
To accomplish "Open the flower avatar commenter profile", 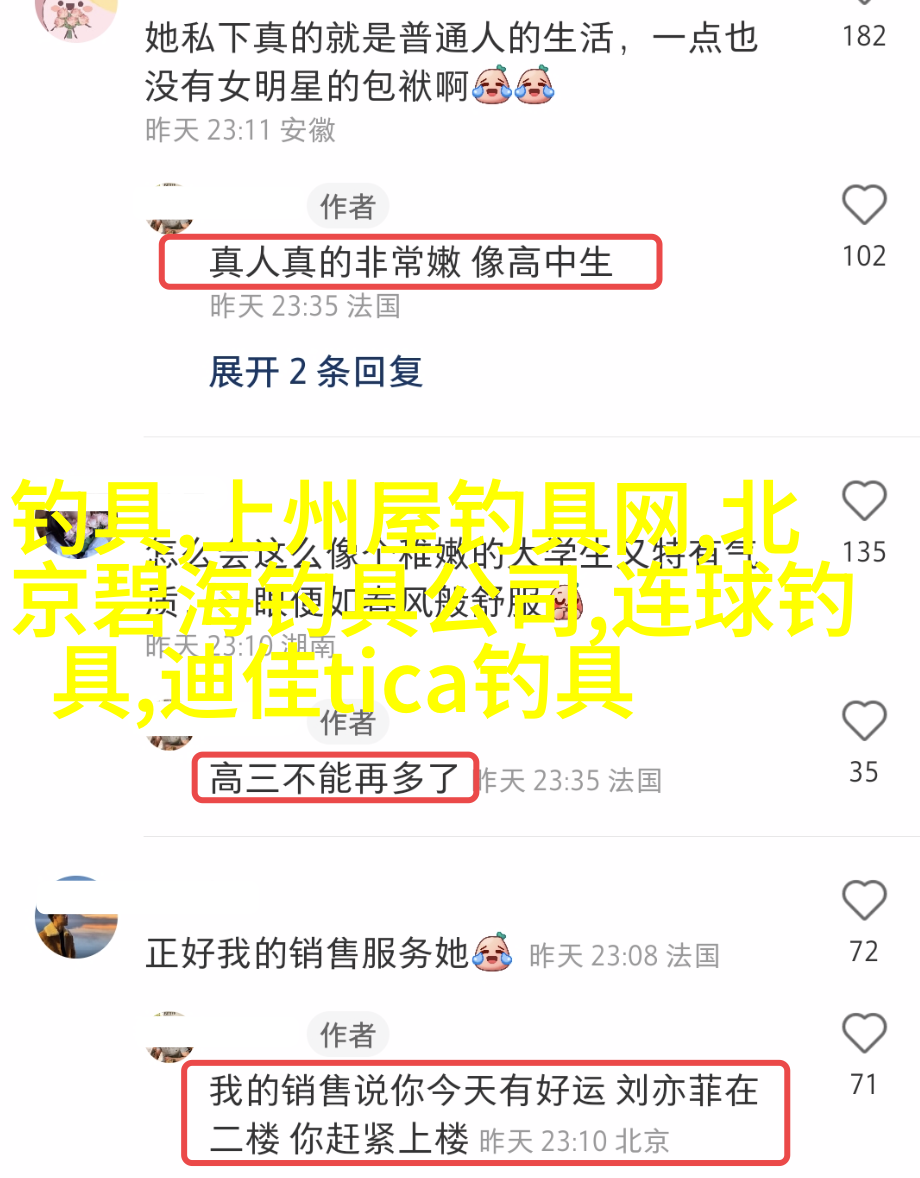I will tap(77, 15).
